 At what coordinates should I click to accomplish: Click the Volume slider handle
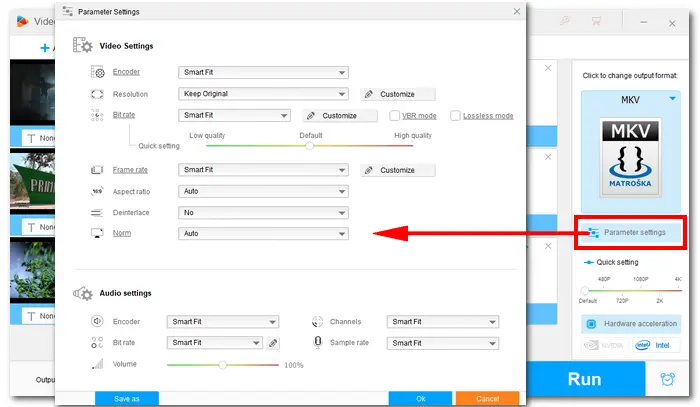coord(222,365)
